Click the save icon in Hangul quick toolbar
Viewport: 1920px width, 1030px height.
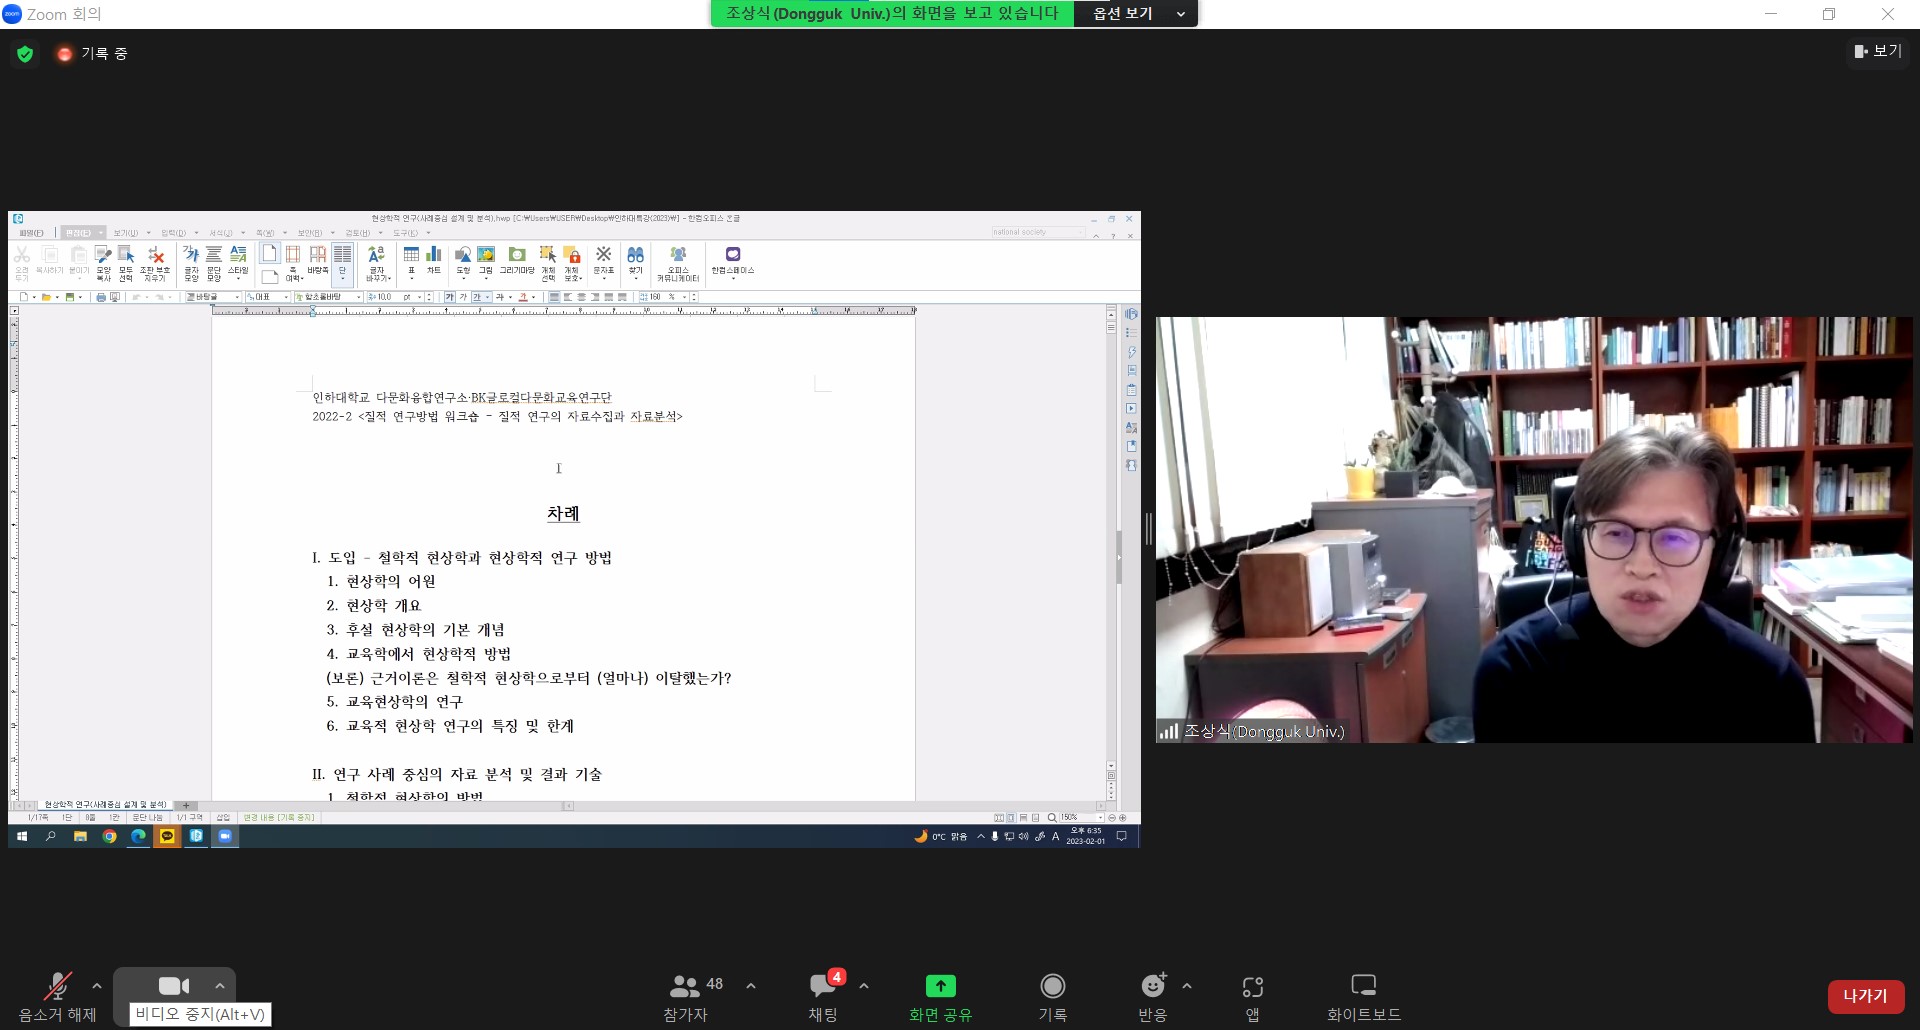point(70,297)
